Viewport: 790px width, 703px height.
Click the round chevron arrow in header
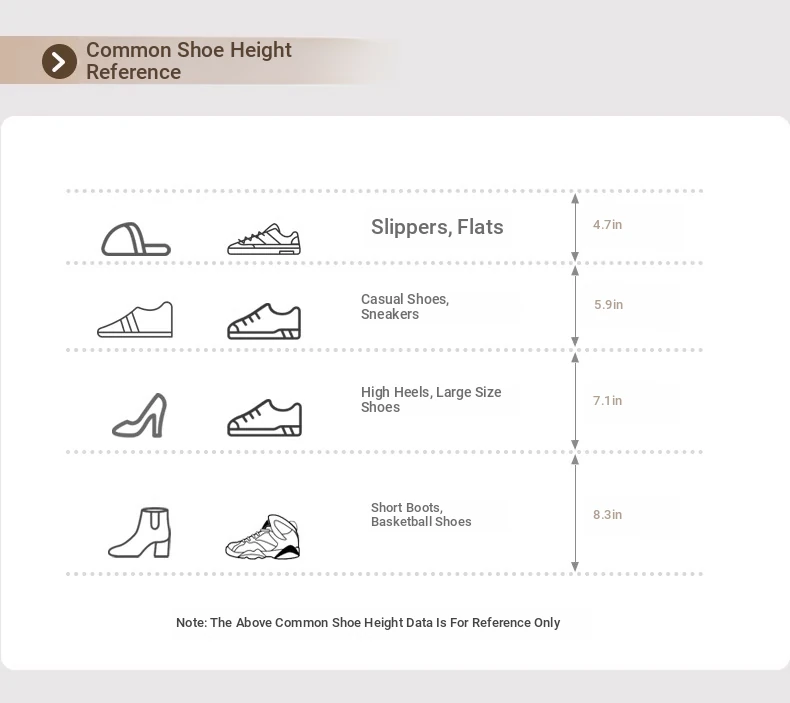59,61
